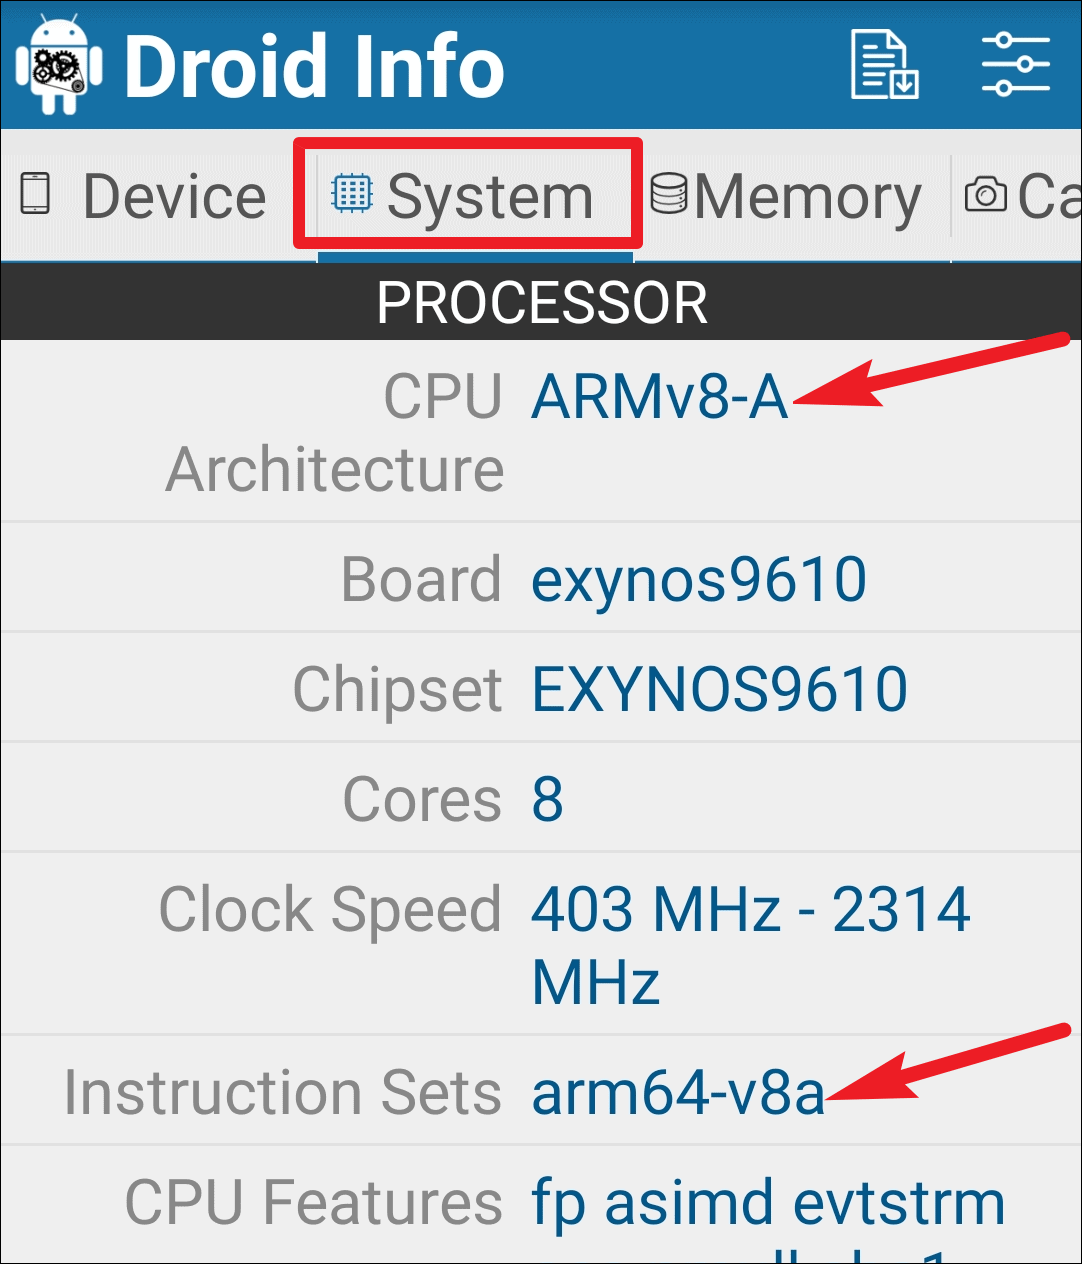This screenshot has width=1082, height=1264.
Task: Select the EXYNOS9610 Chipset entry
Action: [718, 687]
